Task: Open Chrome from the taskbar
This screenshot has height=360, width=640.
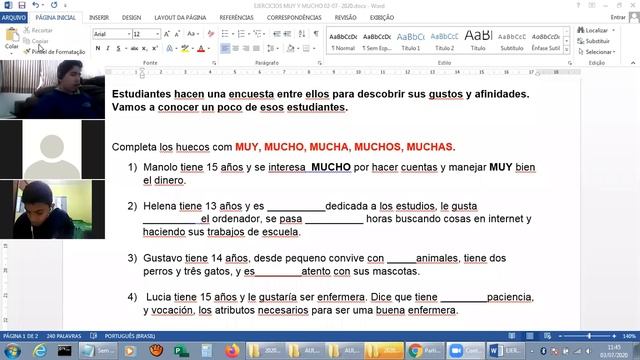Action: coord(424,351)
